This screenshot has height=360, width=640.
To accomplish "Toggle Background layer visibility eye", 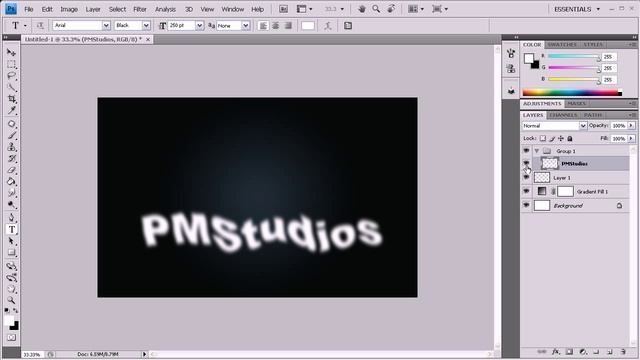I will pos(526,205).
